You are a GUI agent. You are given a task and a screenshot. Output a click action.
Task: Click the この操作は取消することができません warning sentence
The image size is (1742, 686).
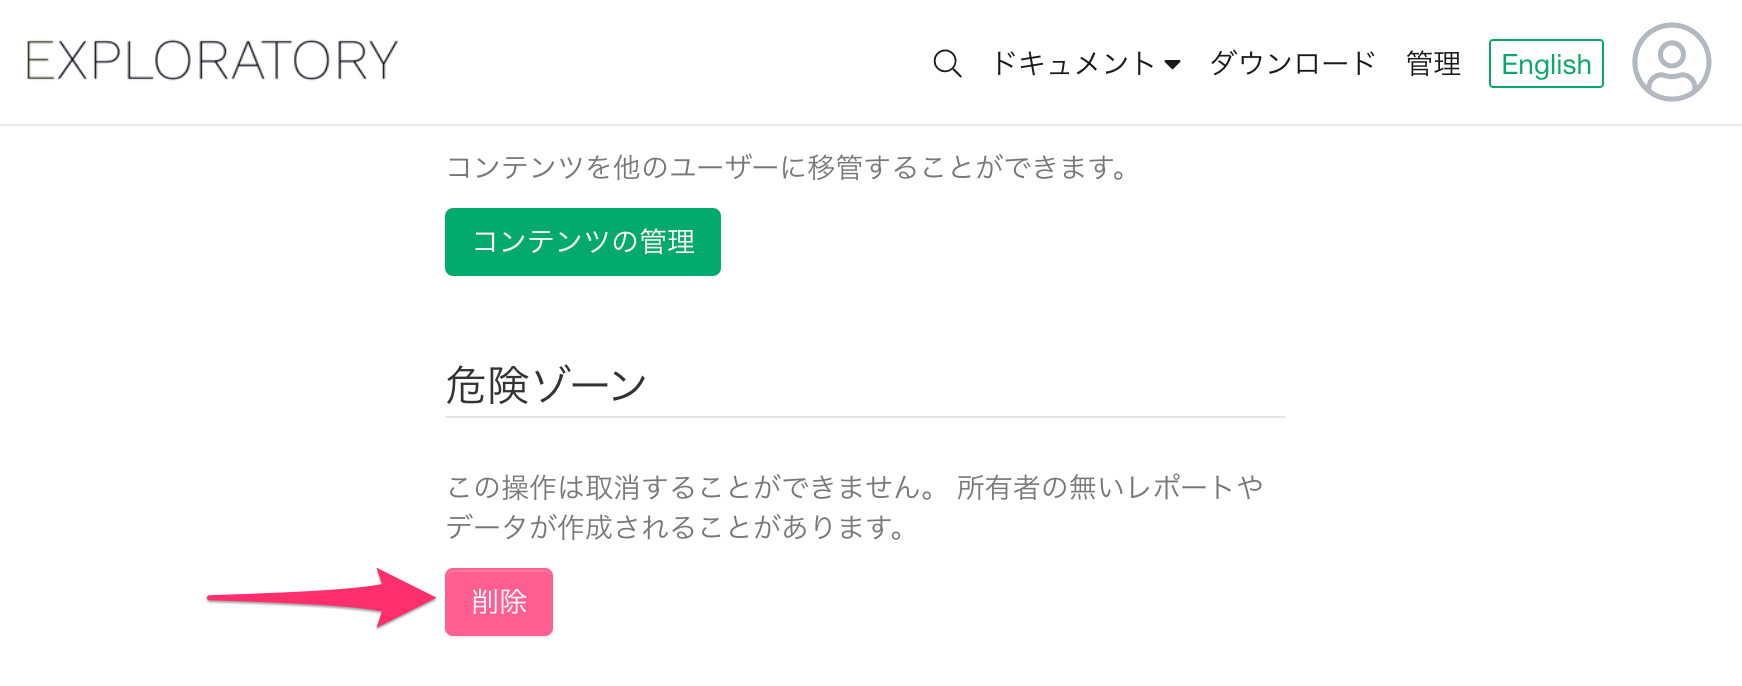pos(692,488)
